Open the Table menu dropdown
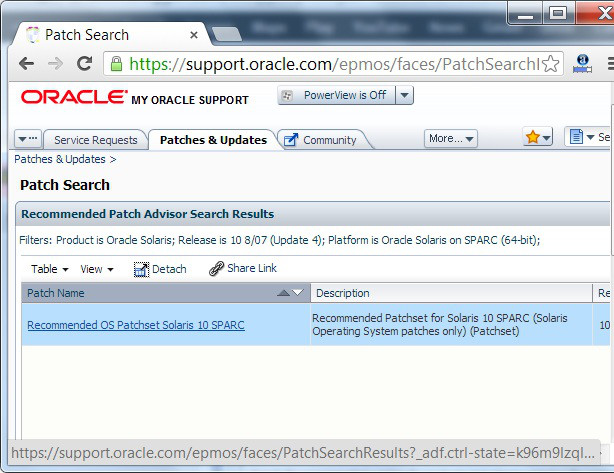 click(x=49, y=269)
